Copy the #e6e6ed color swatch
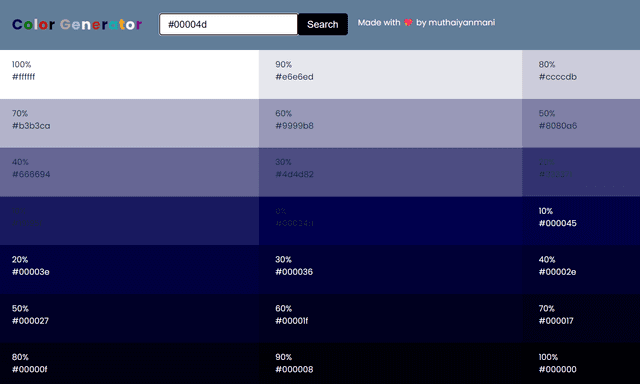640x384 pixels. coord(390,74)
